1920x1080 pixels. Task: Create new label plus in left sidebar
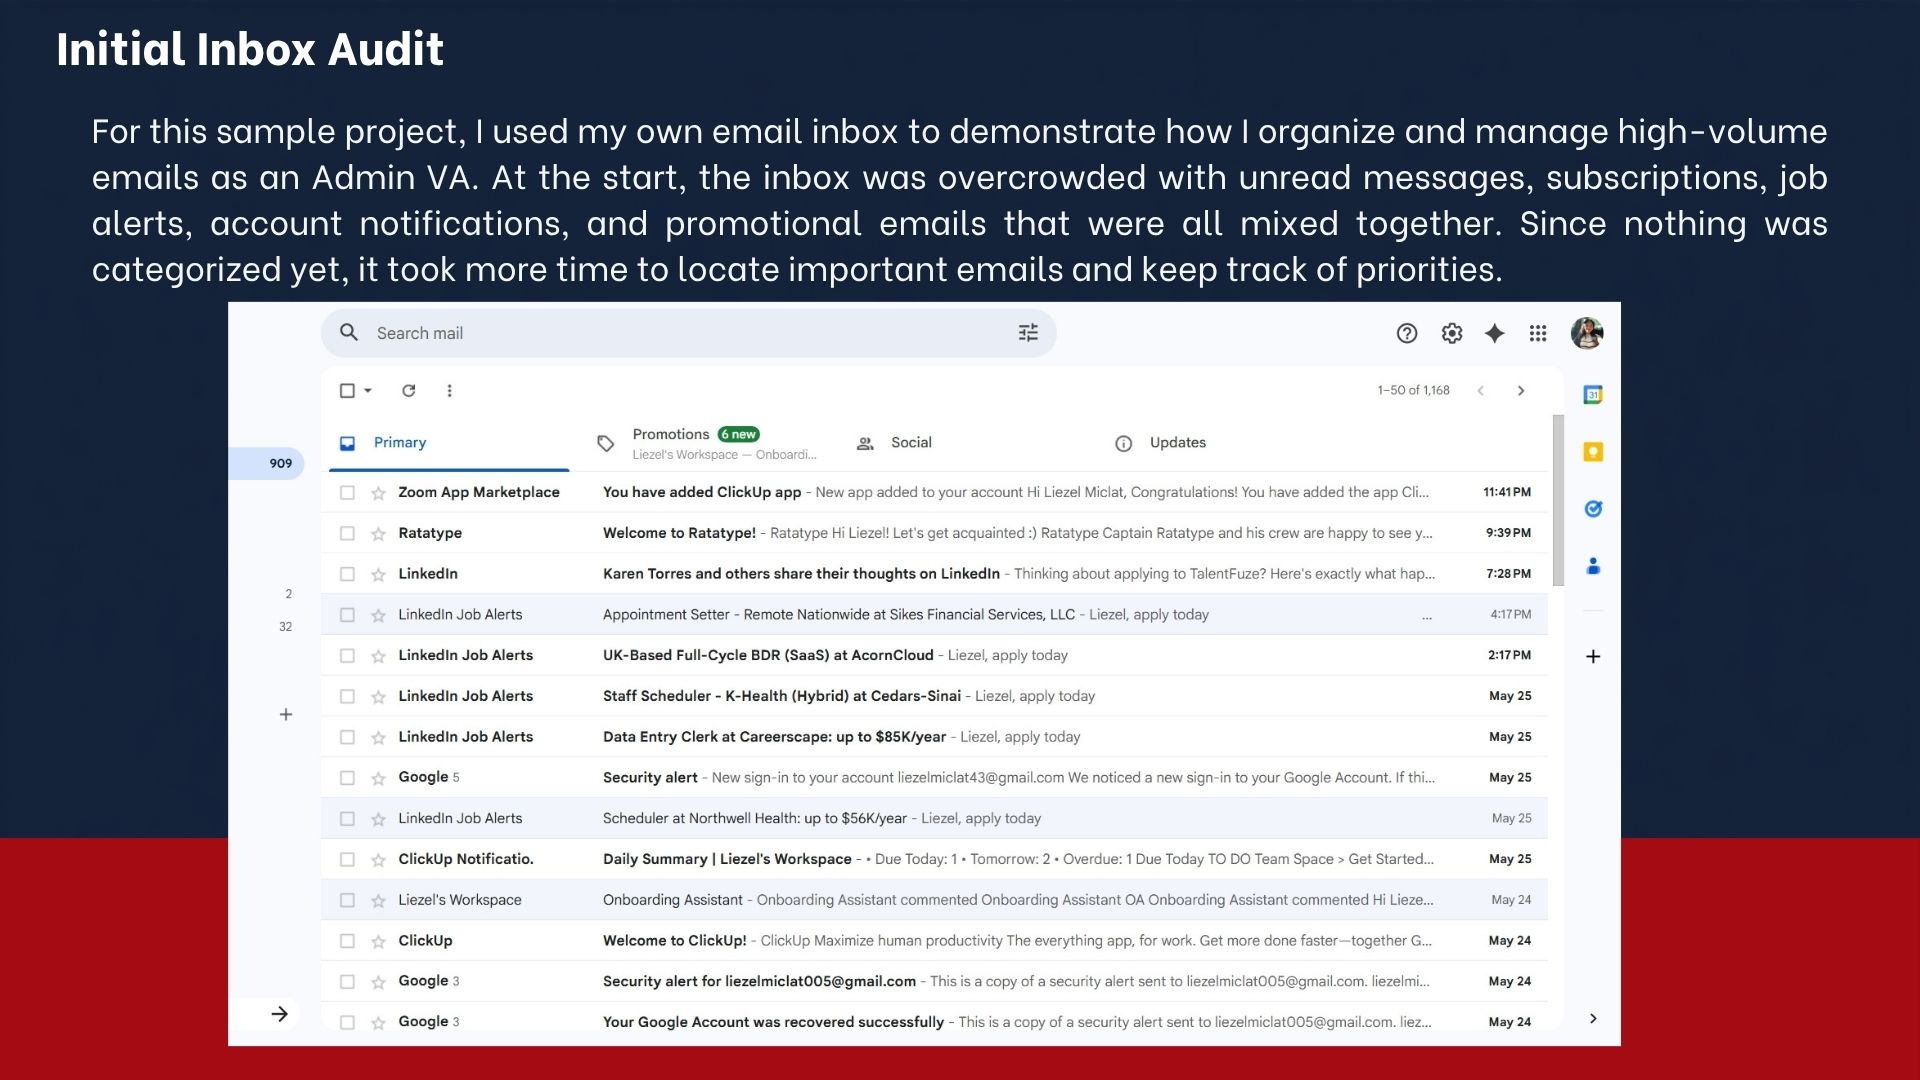(286, 714)
